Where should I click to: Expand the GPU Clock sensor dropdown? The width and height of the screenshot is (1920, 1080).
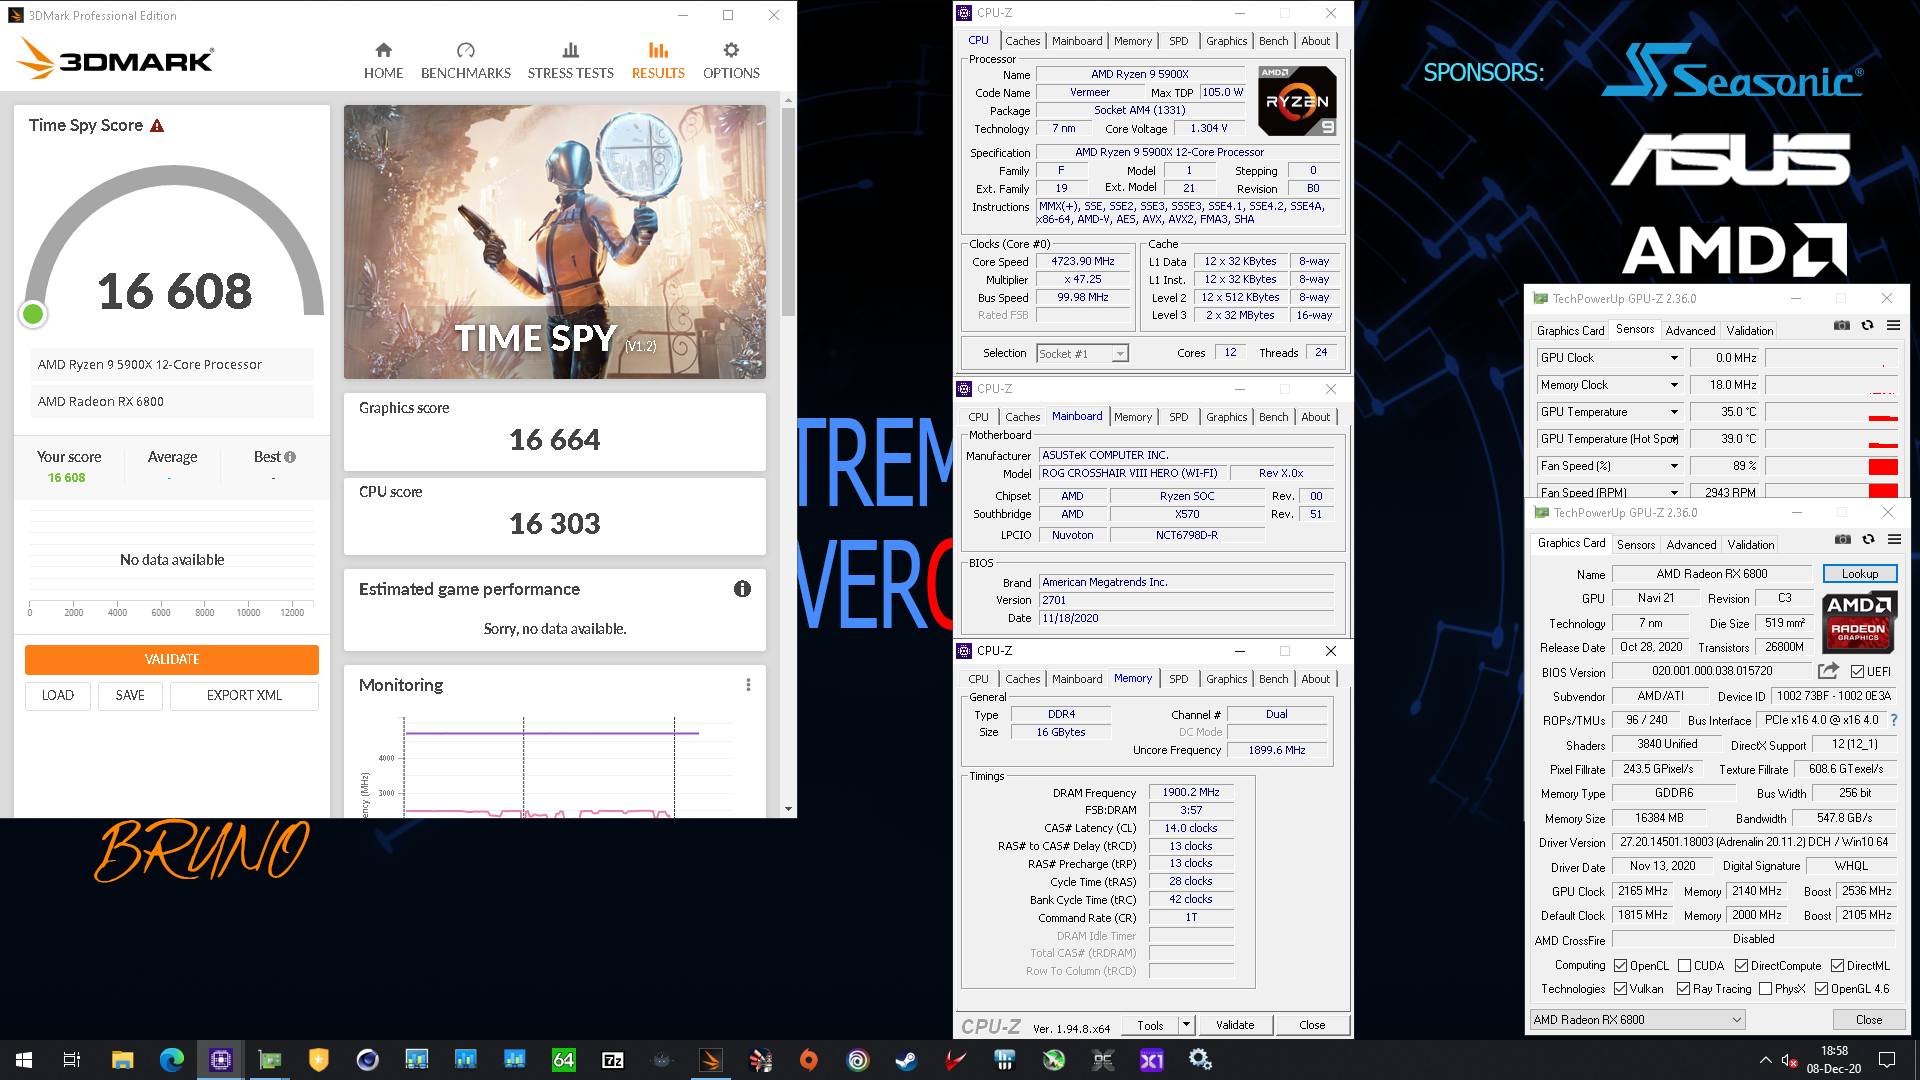1673,358
